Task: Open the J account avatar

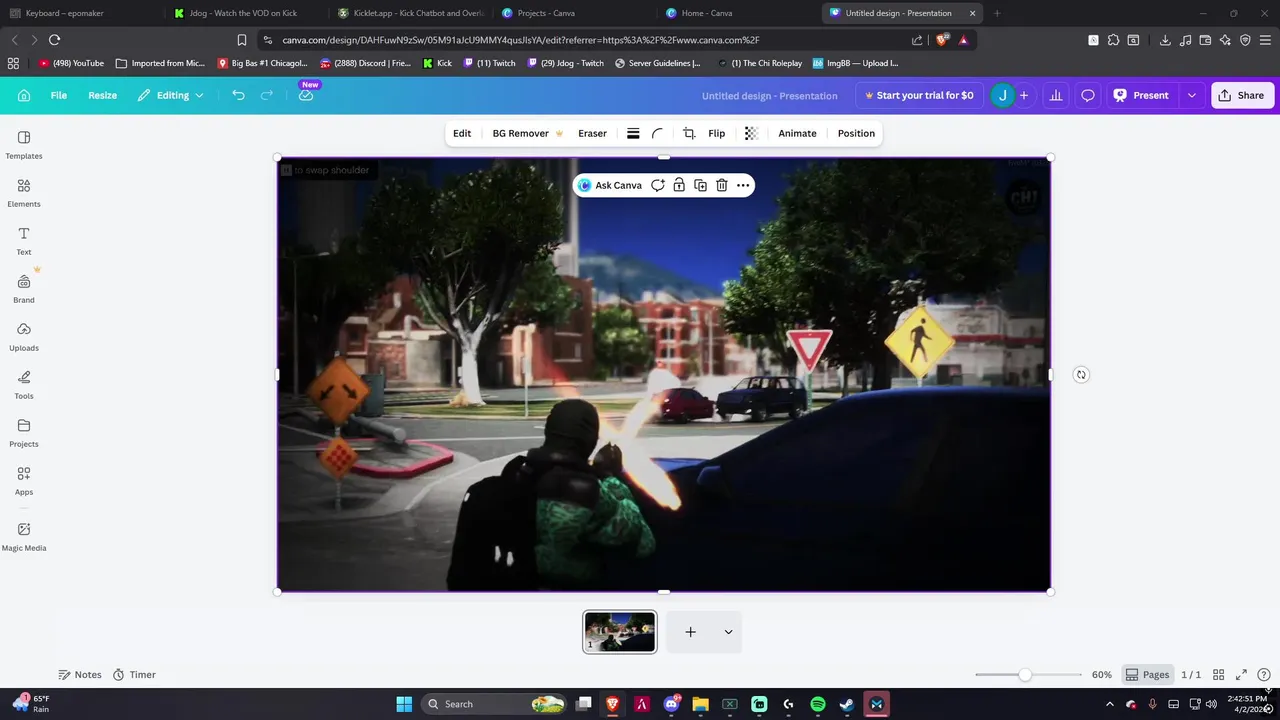Action: 1002,95
